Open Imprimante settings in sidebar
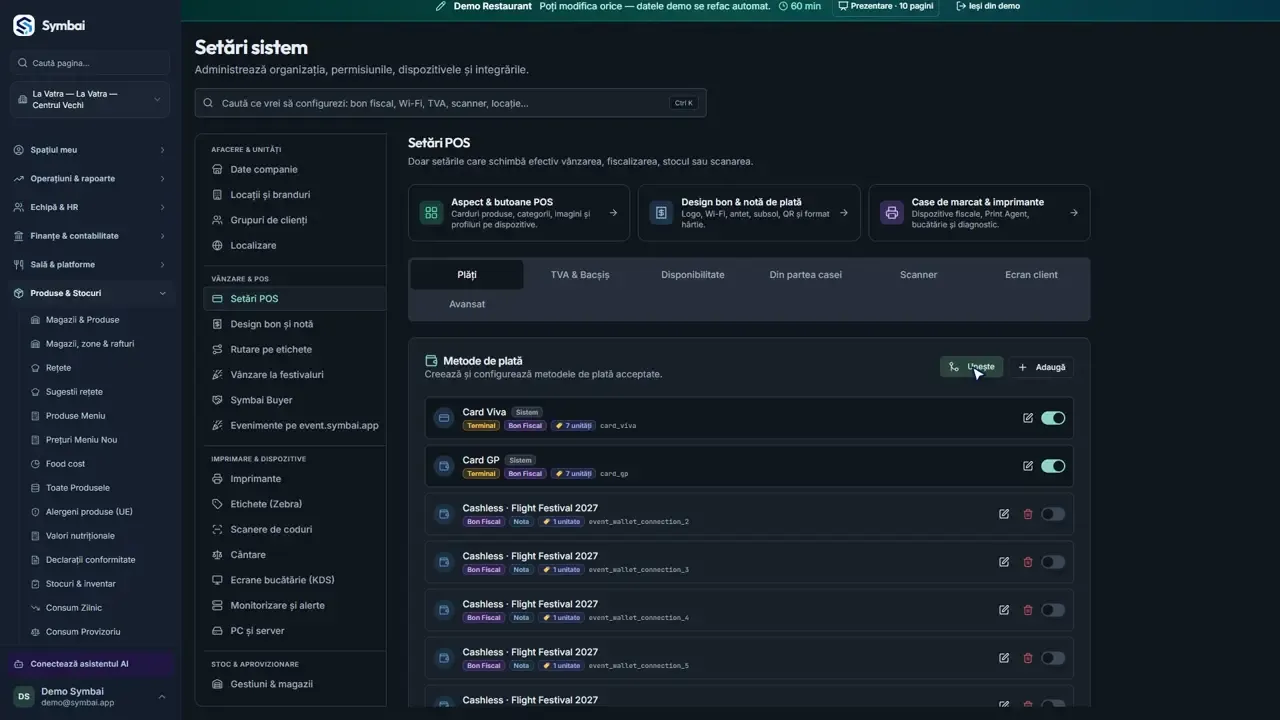The image size is (1280, 720). click(294, 479)
